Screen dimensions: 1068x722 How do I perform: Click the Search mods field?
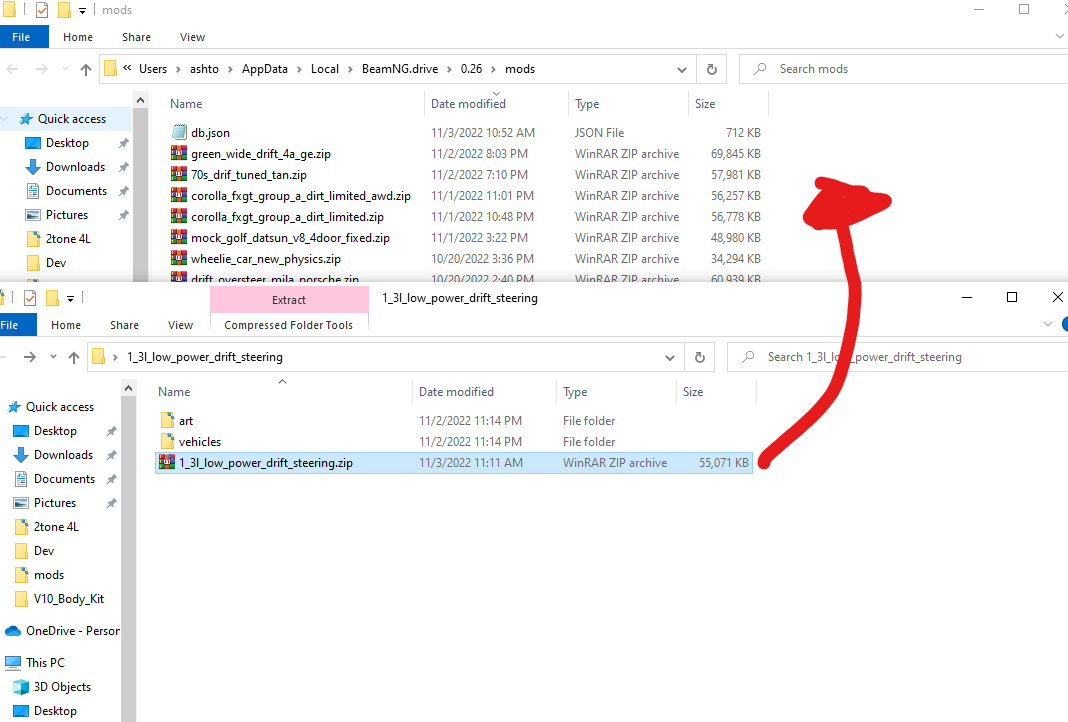[x=903, y=69]
